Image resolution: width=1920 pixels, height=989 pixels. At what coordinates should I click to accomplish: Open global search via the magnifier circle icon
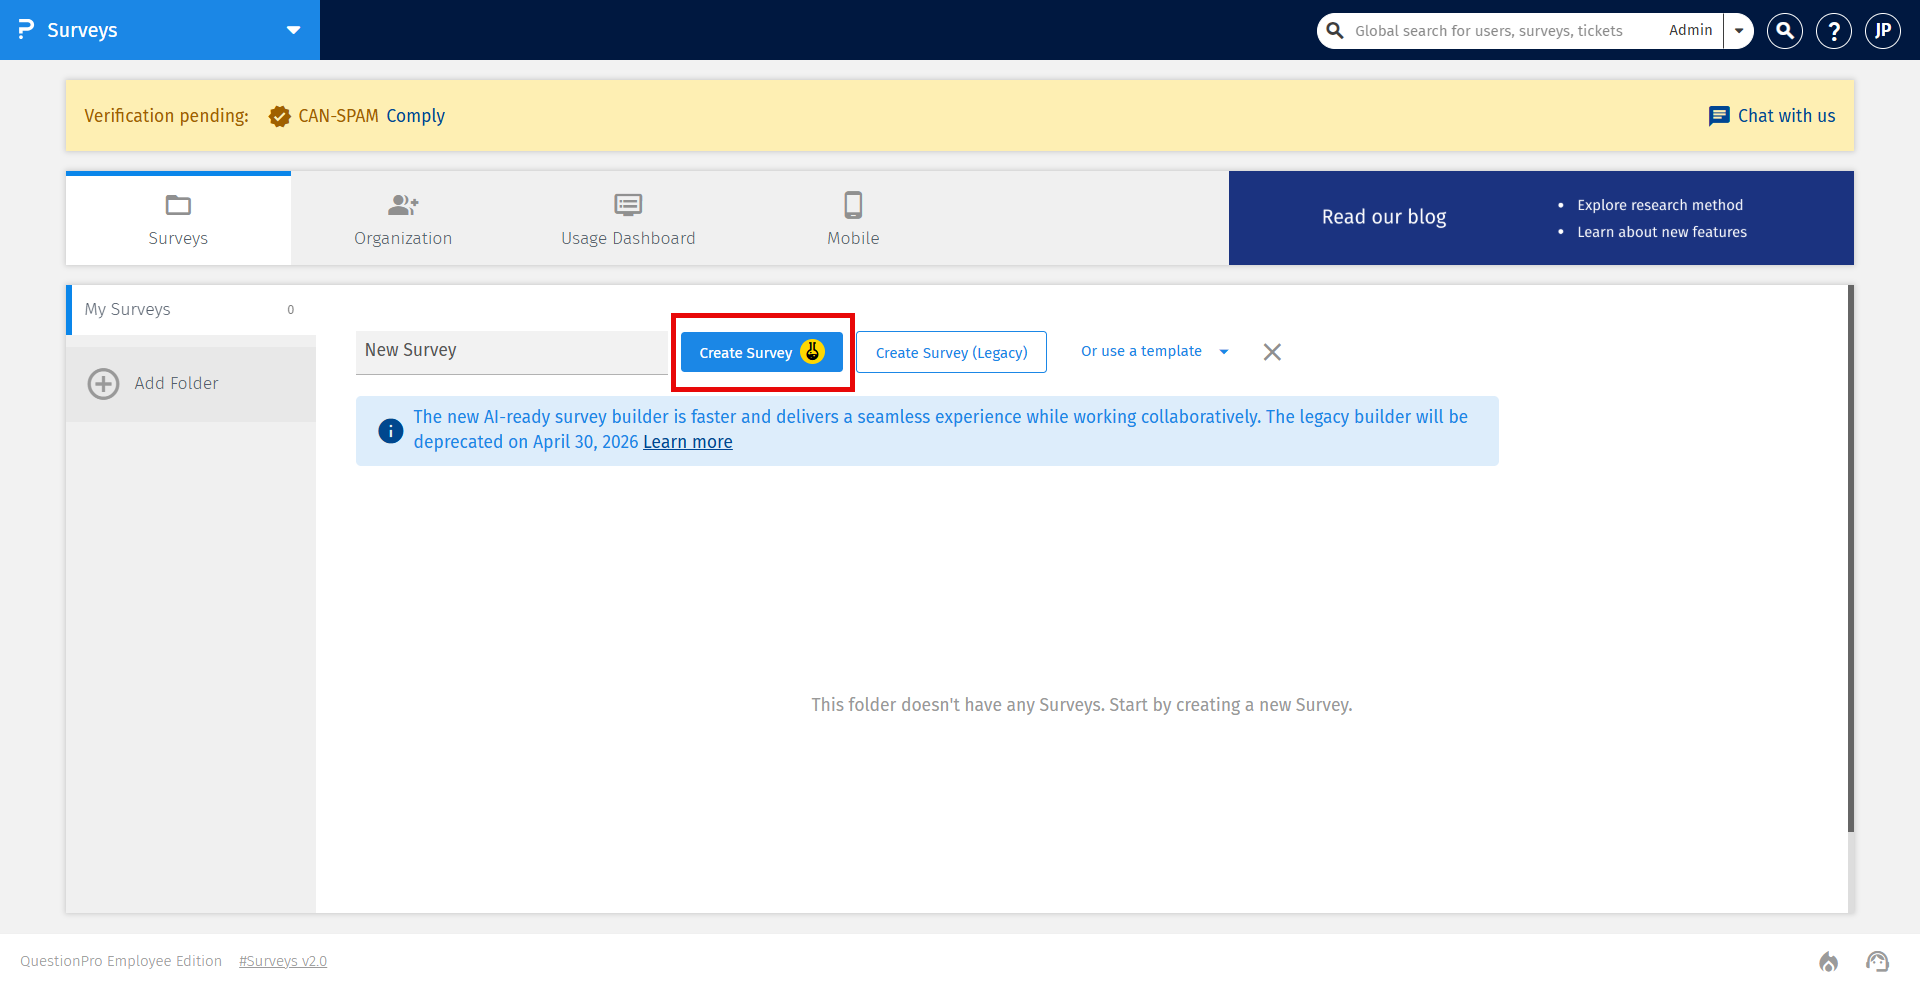point(1784,30)
